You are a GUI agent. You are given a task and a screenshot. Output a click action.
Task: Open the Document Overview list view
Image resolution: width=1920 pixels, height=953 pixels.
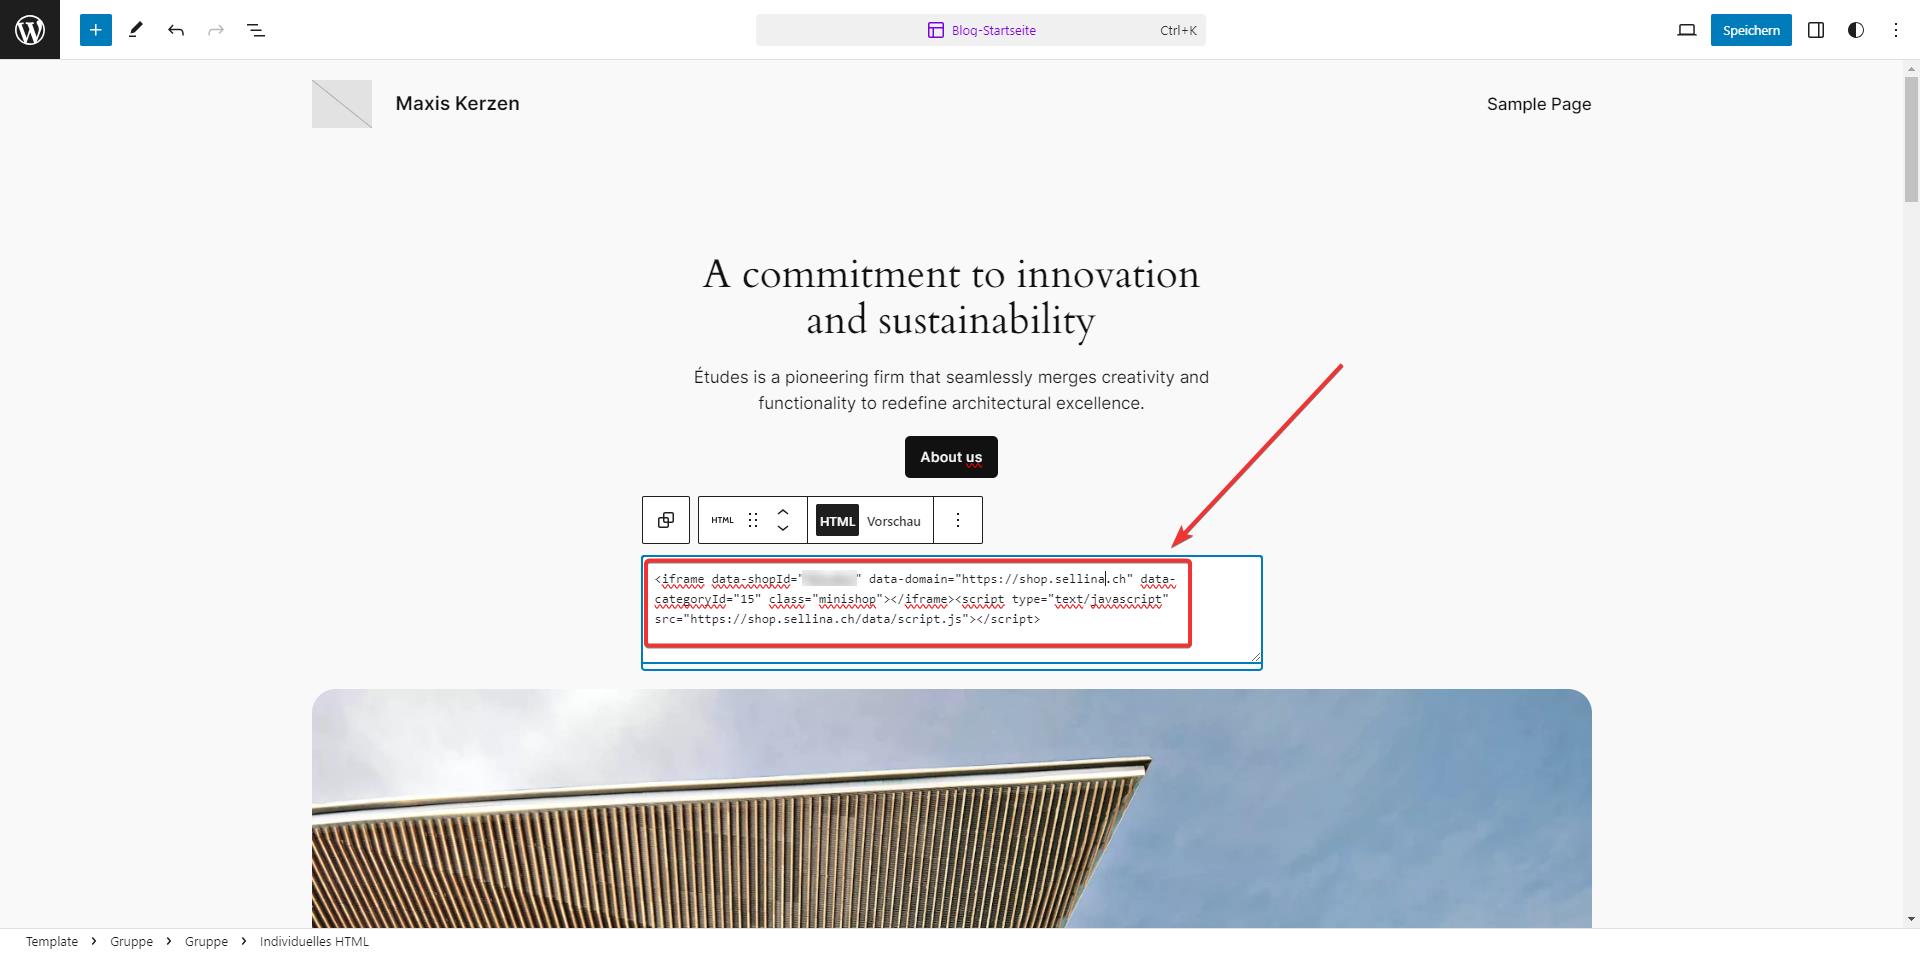(256, 30)
